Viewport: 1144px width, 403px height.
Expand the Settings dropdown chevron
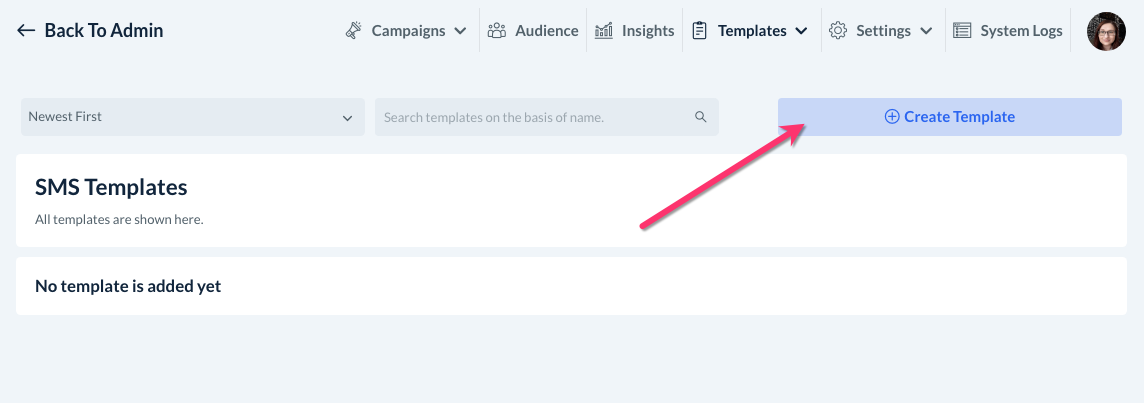click(x=926, y=31)
